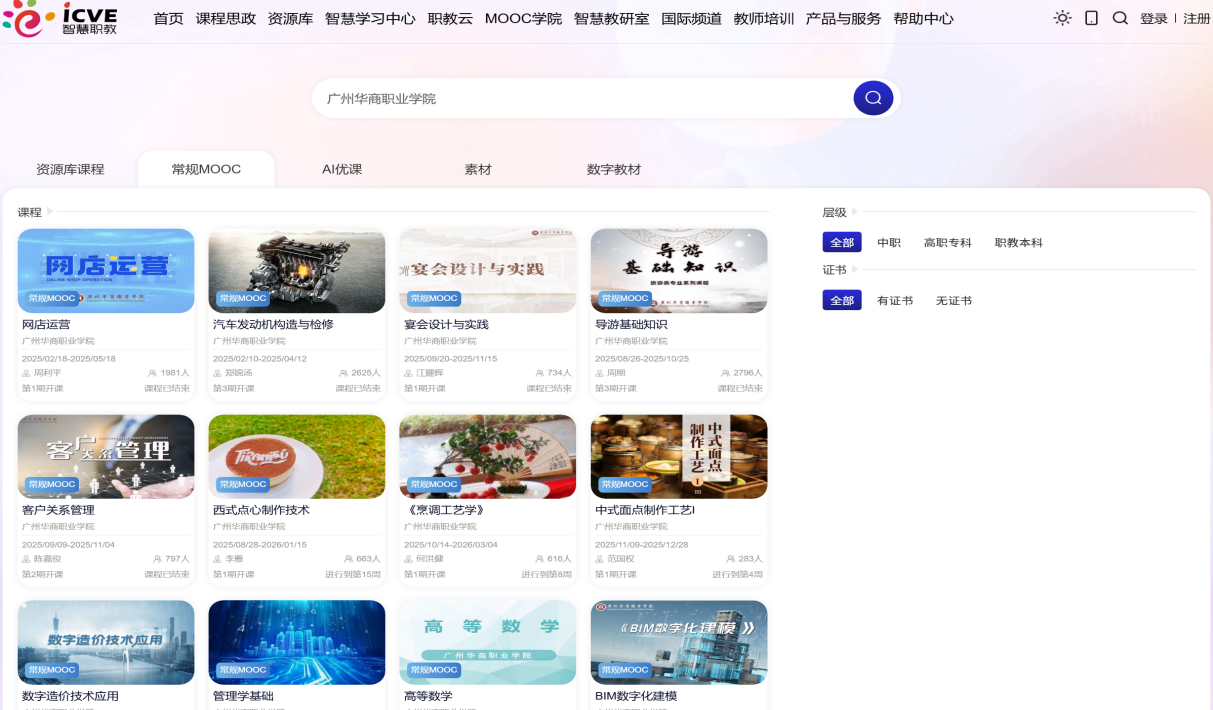Choose the 有证书 certificate filter

(895, 301)
